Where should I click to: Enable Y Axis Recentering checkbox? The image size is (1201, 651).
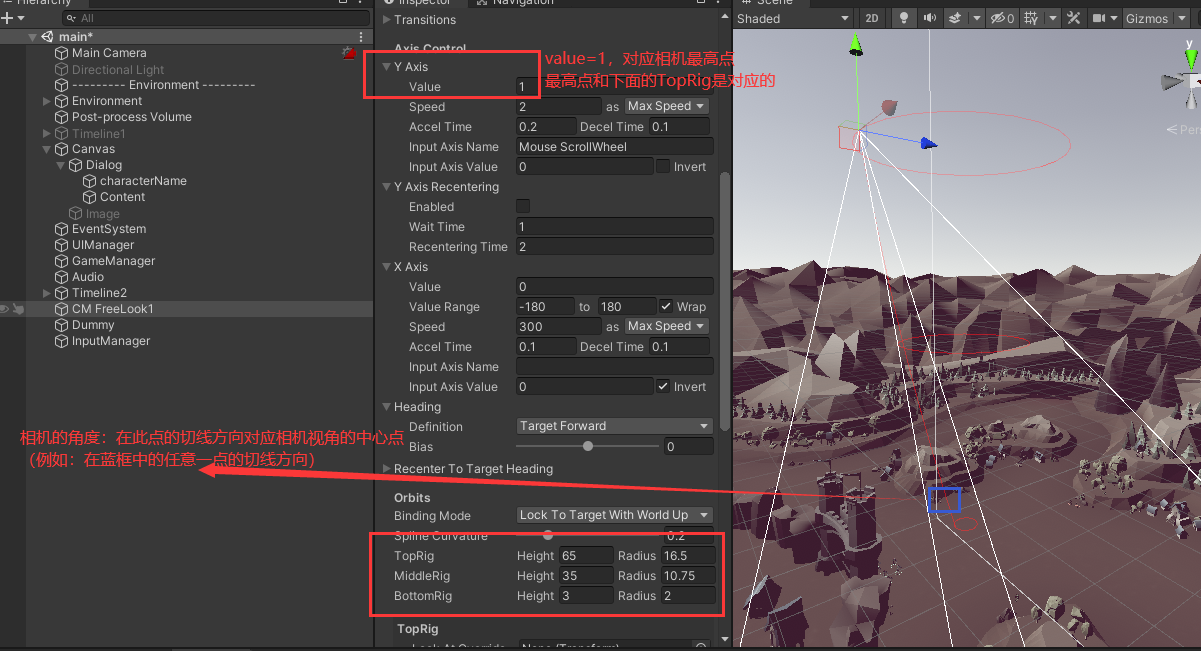point(522,206)
